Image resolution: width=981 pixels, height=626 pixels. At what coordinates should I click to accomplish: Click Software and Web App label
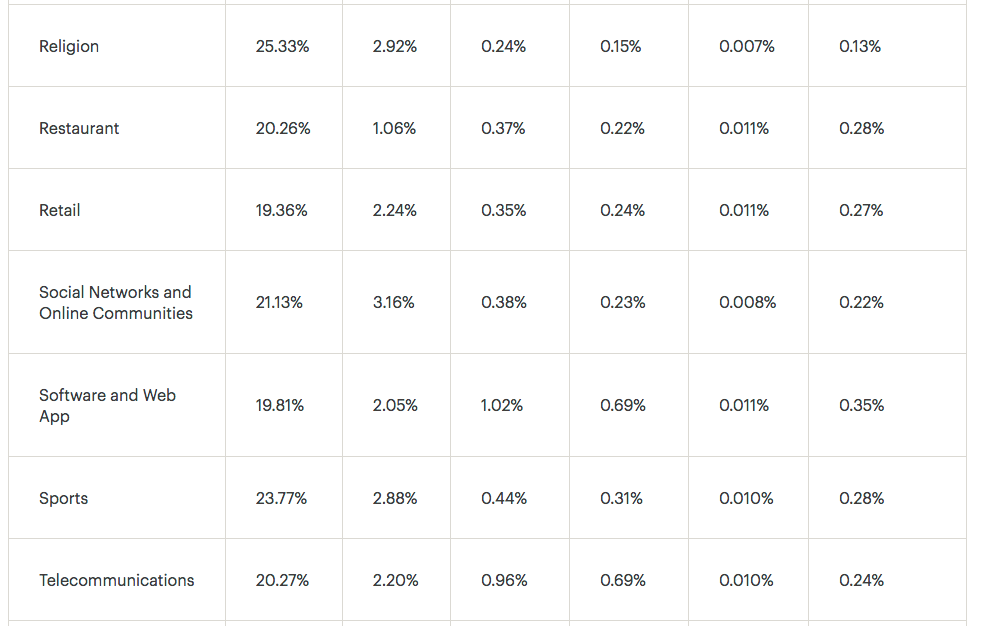(108, 406)
